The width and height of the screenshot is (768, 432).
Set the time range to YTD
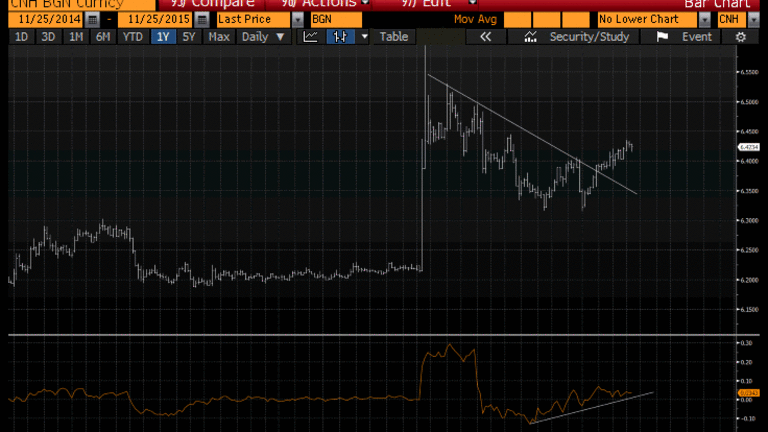131,36
